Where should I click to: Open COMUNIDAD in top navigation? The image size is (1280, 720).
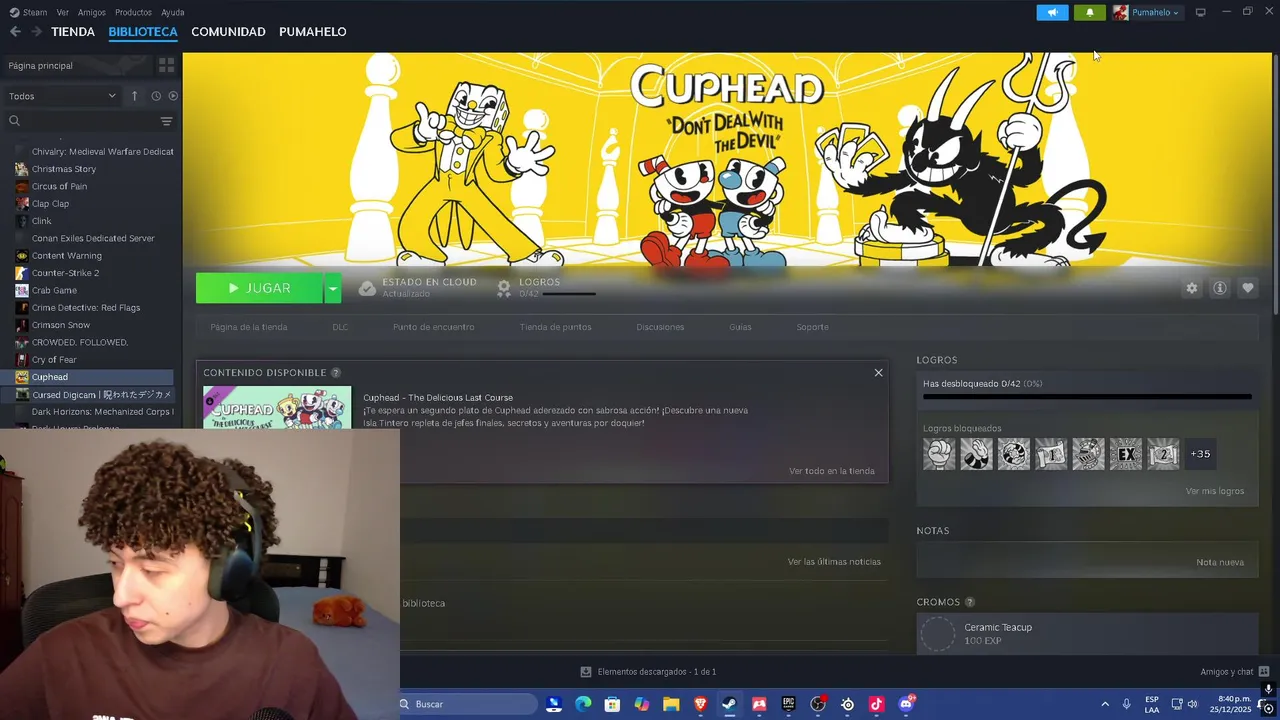(228, 32)
